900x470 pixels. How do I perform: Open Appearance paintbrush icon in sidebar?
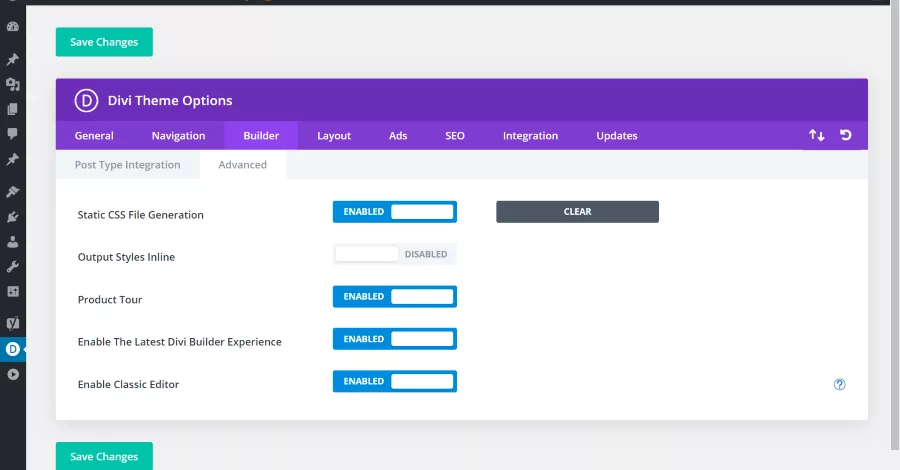point(13,192)
